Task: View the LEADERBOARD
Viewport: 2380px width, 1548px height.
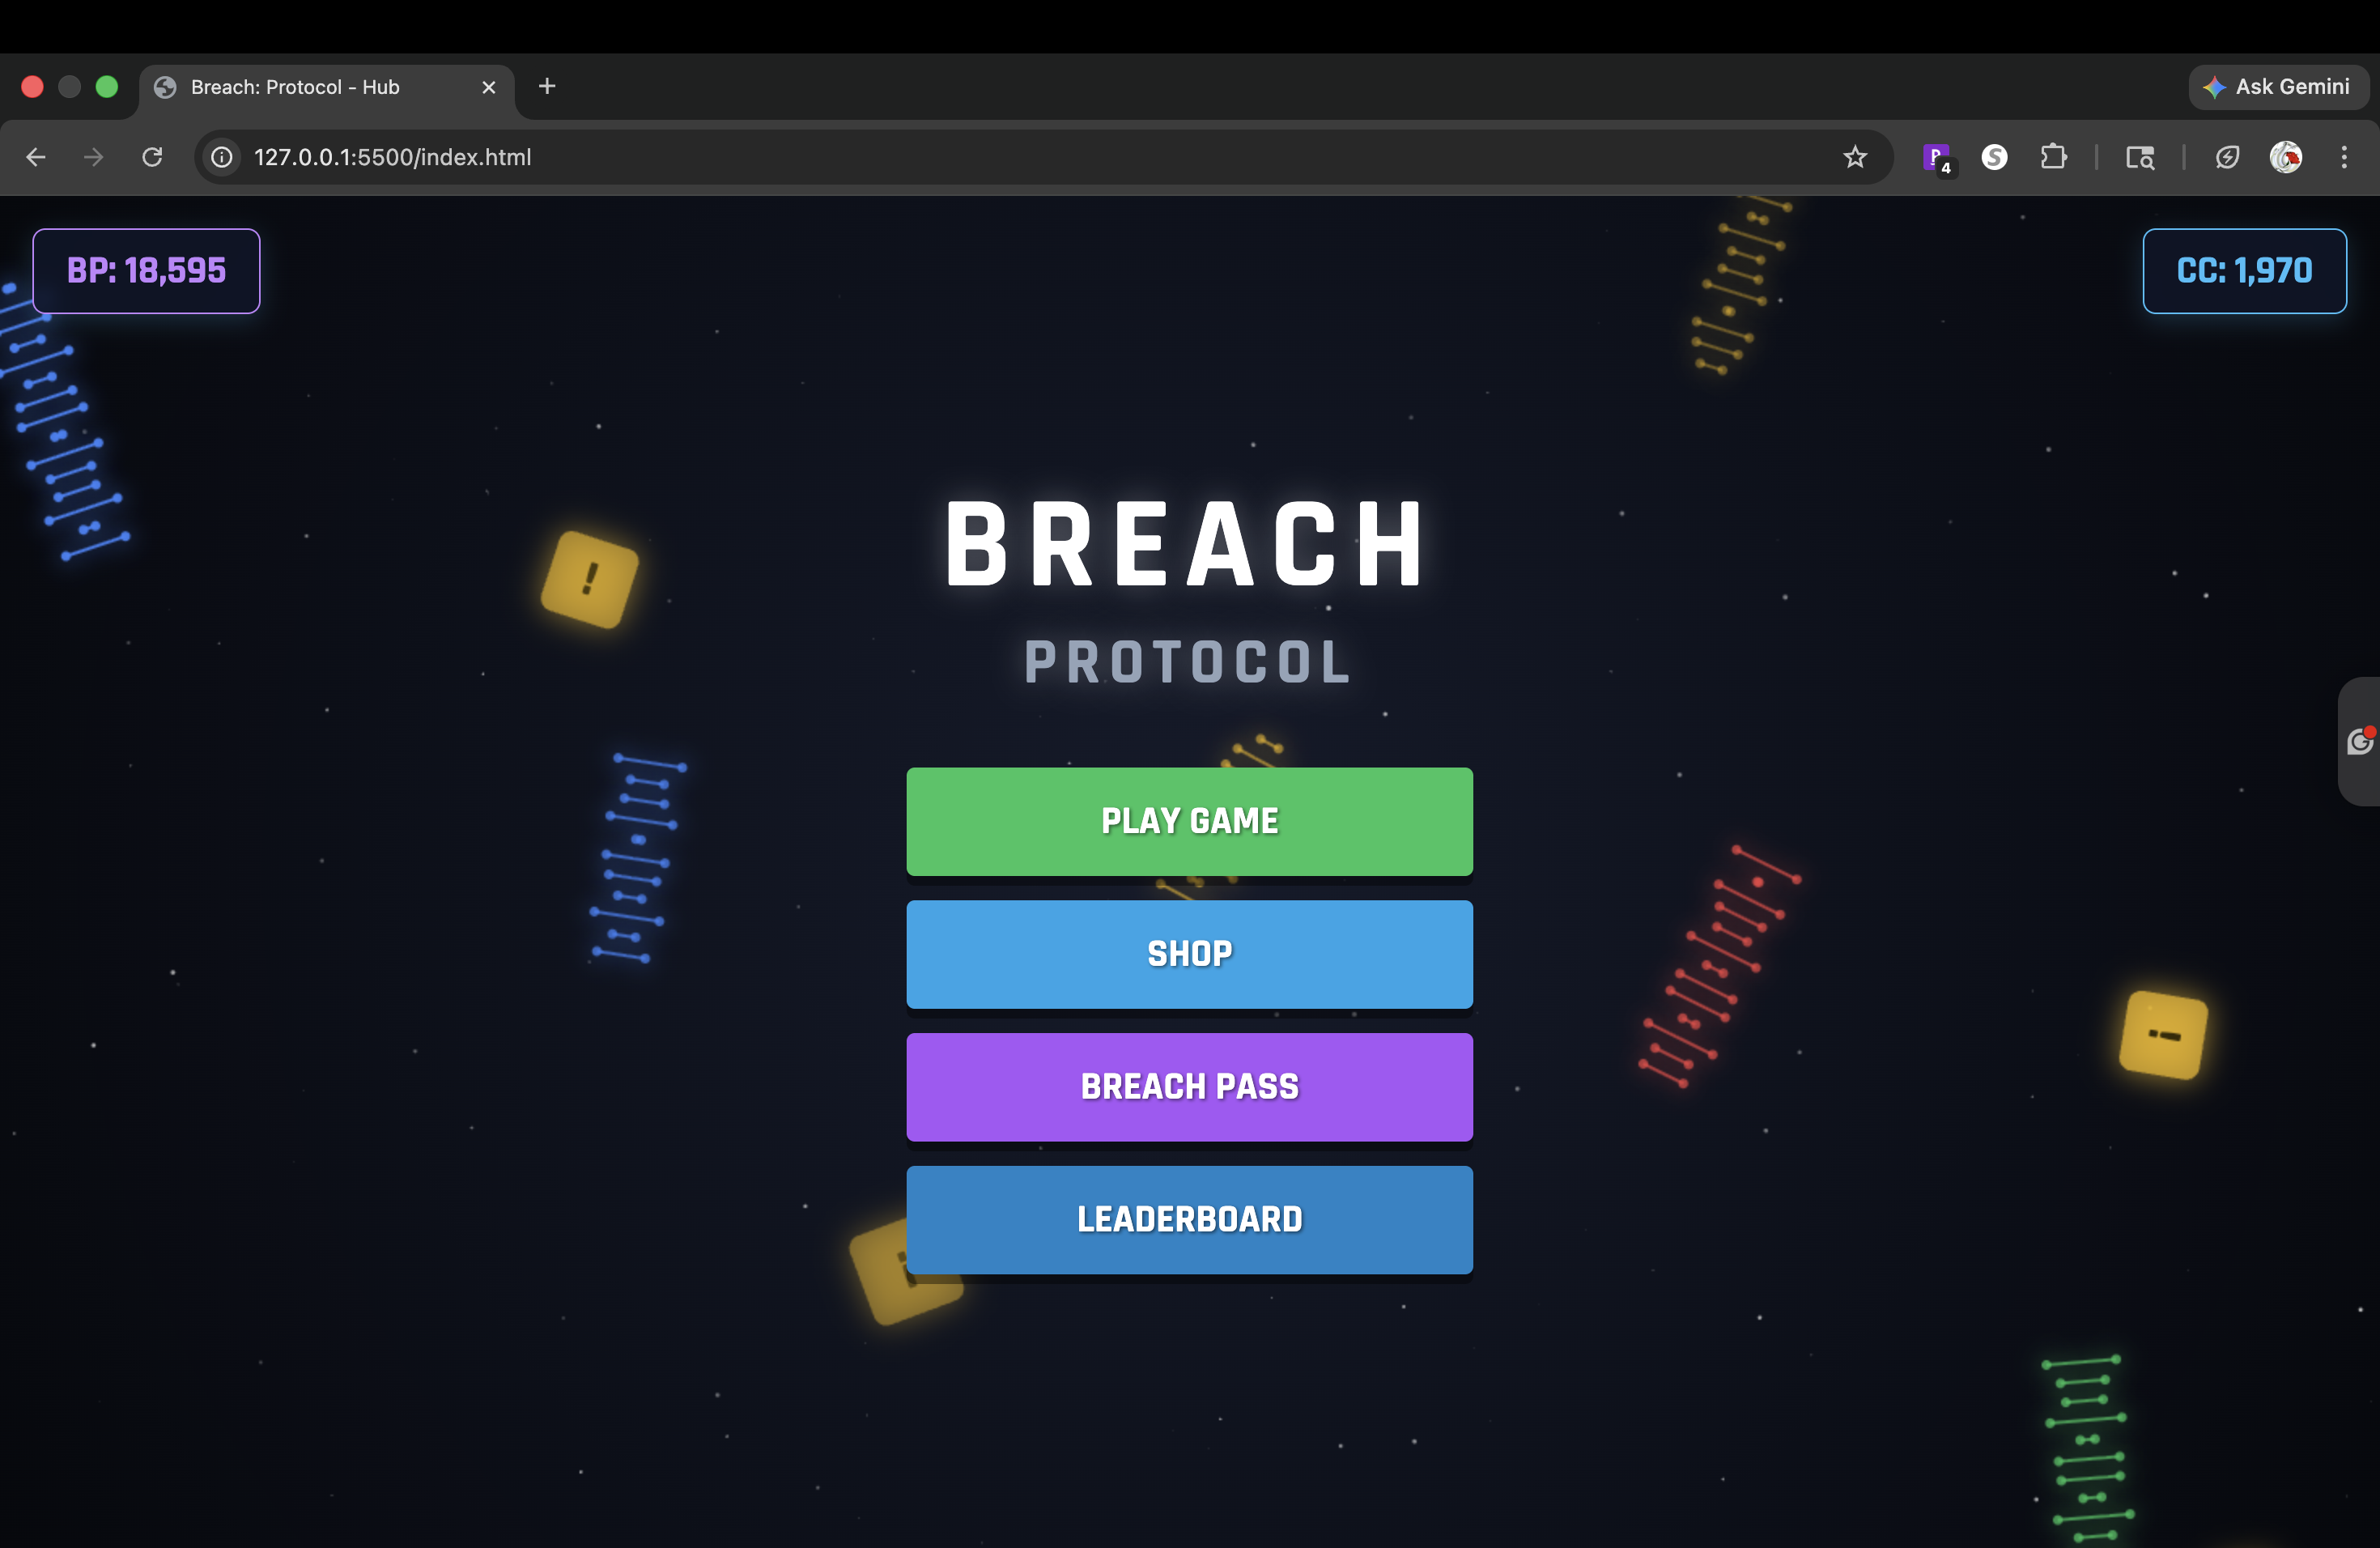Action: tap(1189, 1219)
